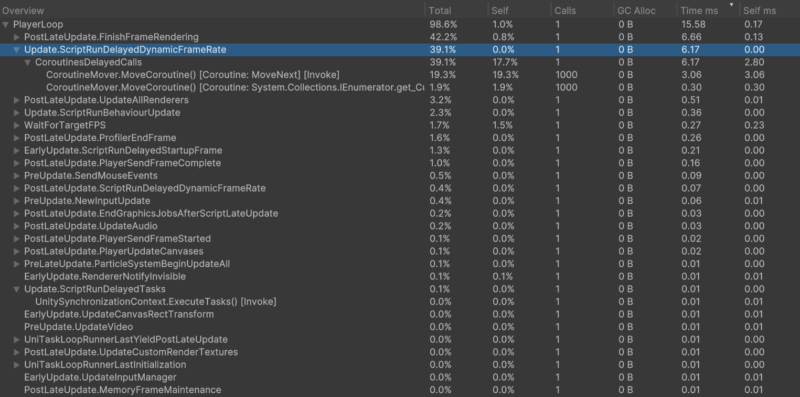800x397 pixels.
Task: Click the 42.2% Total value
Action: point(443,37)
